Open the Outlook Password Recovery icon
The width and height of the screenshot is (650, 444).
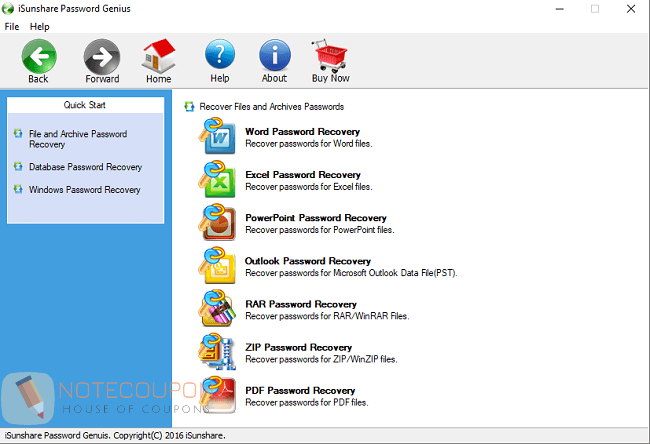point(217,265)
